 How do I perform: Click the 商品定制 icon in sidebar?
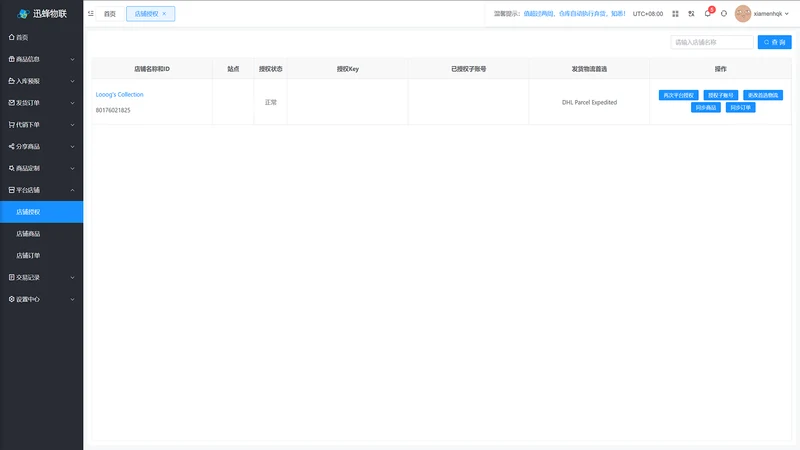click(x=12, y=168)
